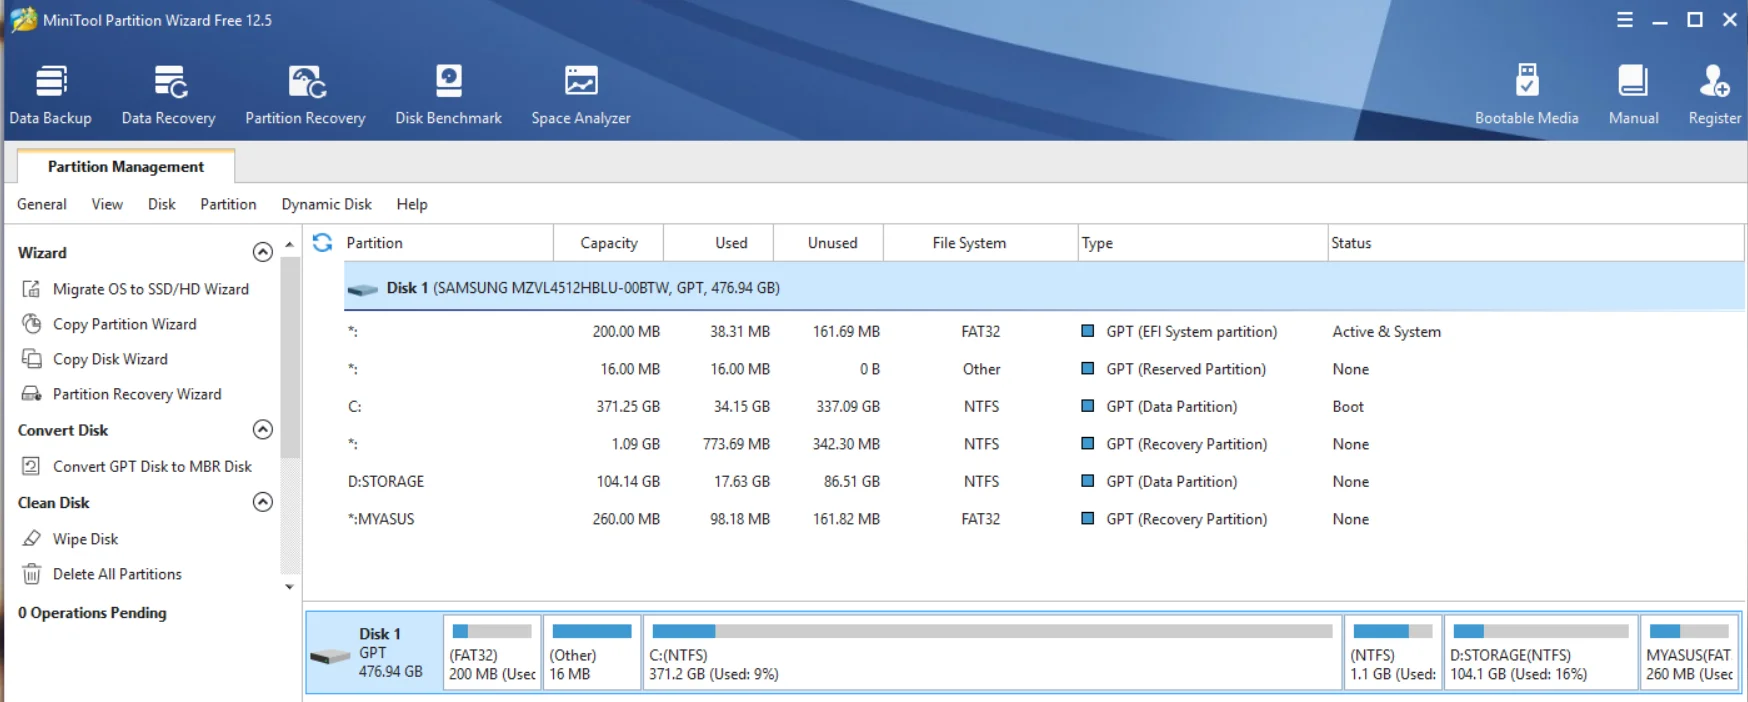Select the Partition Management tab
The image size is (1748, 702).
(x=126, y=166)
